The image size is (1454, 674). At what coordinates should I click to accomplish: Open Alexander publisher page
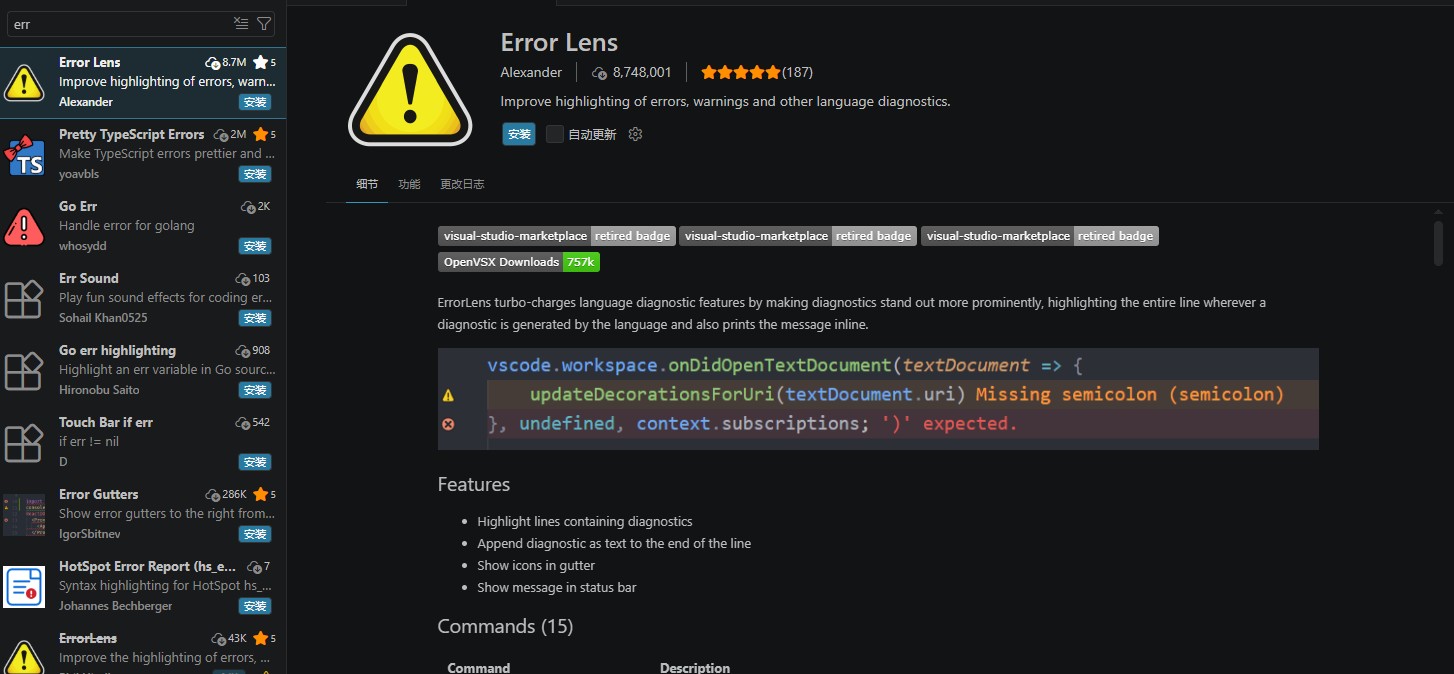click(x=531, y=72)
